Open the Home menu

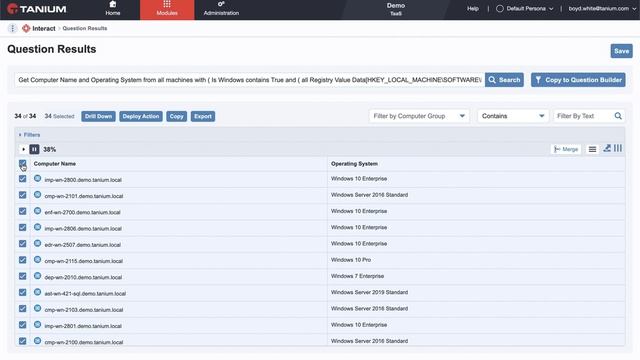click(113, 9)
